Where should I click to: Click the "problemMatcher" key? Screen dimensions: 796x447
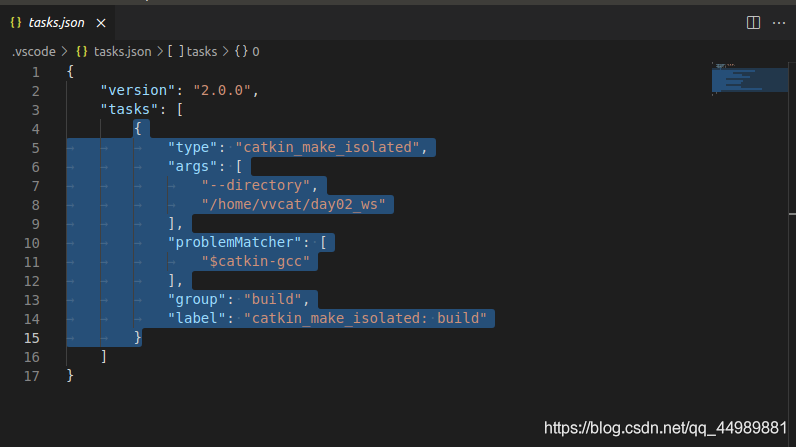(x=235, y=242)
